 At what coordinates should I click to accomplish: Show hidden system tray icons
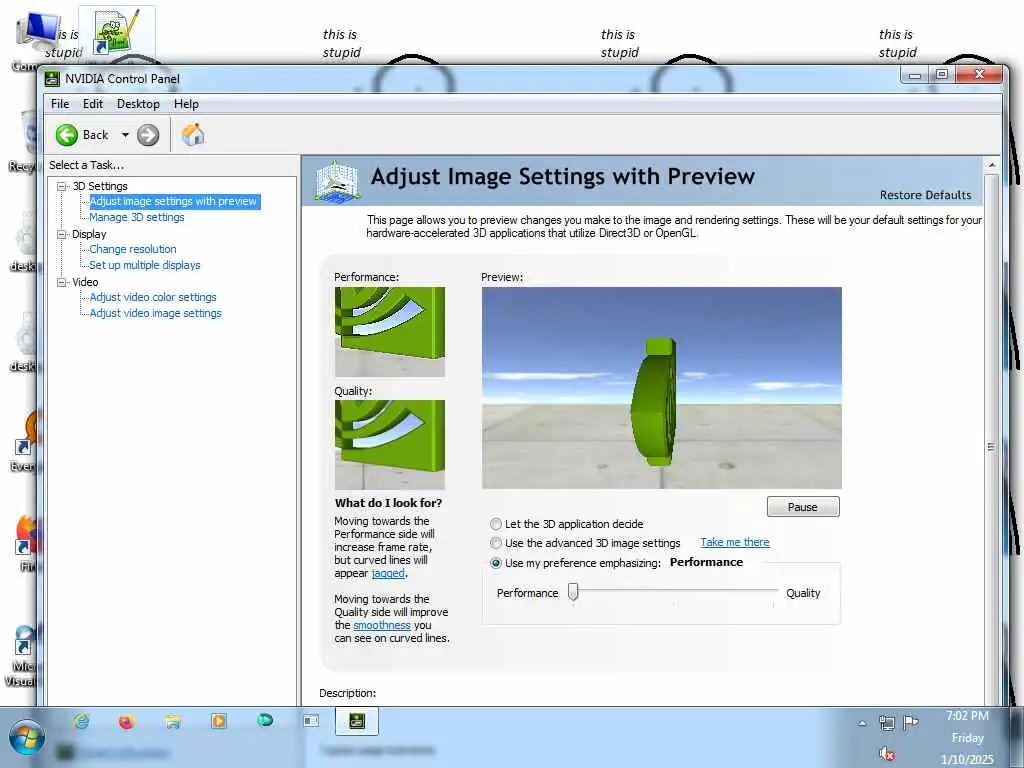862,723
